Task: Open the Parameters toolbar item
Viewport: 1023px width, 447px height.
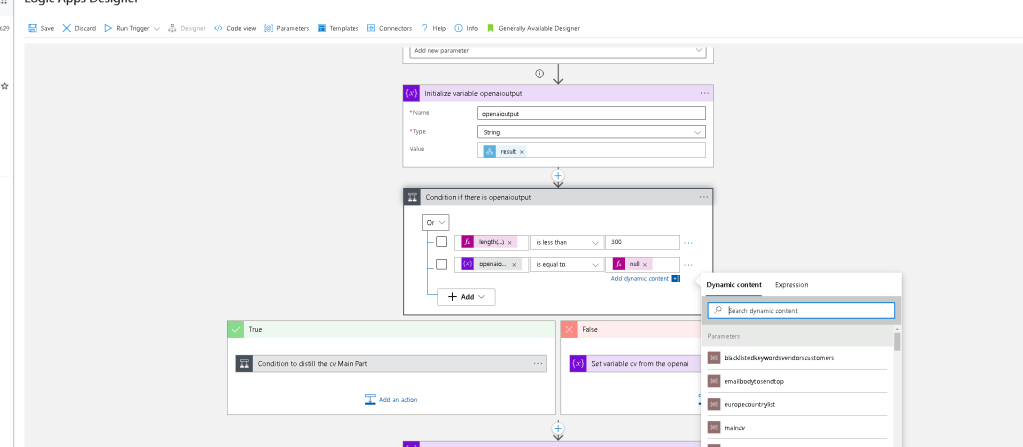Action: (x=286, y=28)
